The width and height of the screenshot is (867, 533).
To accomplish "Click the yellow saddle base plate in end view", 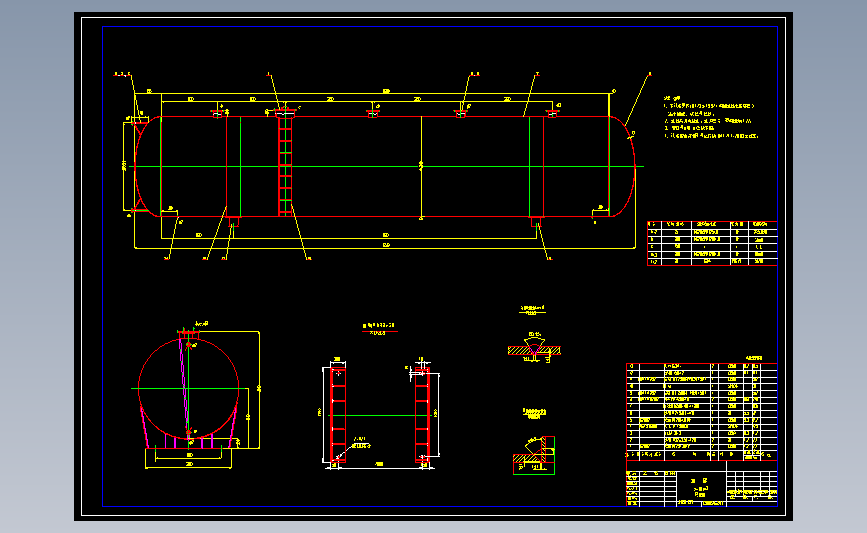I will tap(189, 458).
